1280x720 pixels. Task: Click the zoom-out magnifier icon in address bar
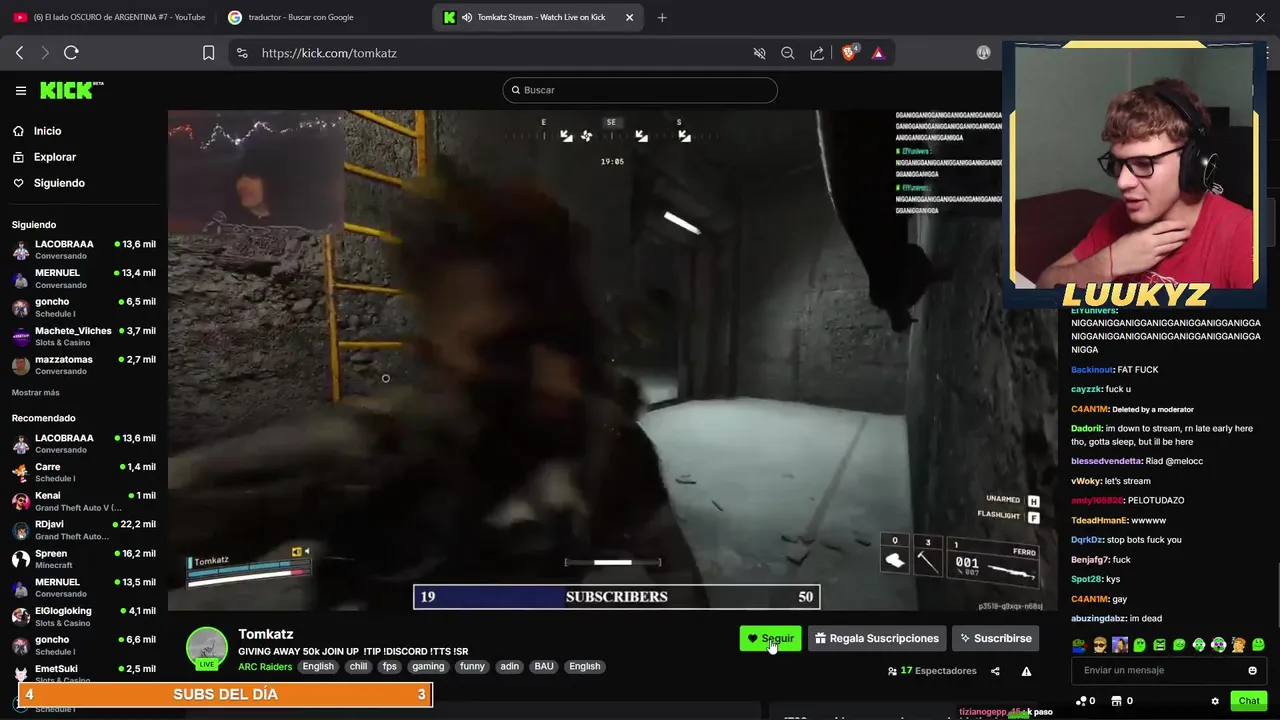pyautogui.click(x=788, y=53)
